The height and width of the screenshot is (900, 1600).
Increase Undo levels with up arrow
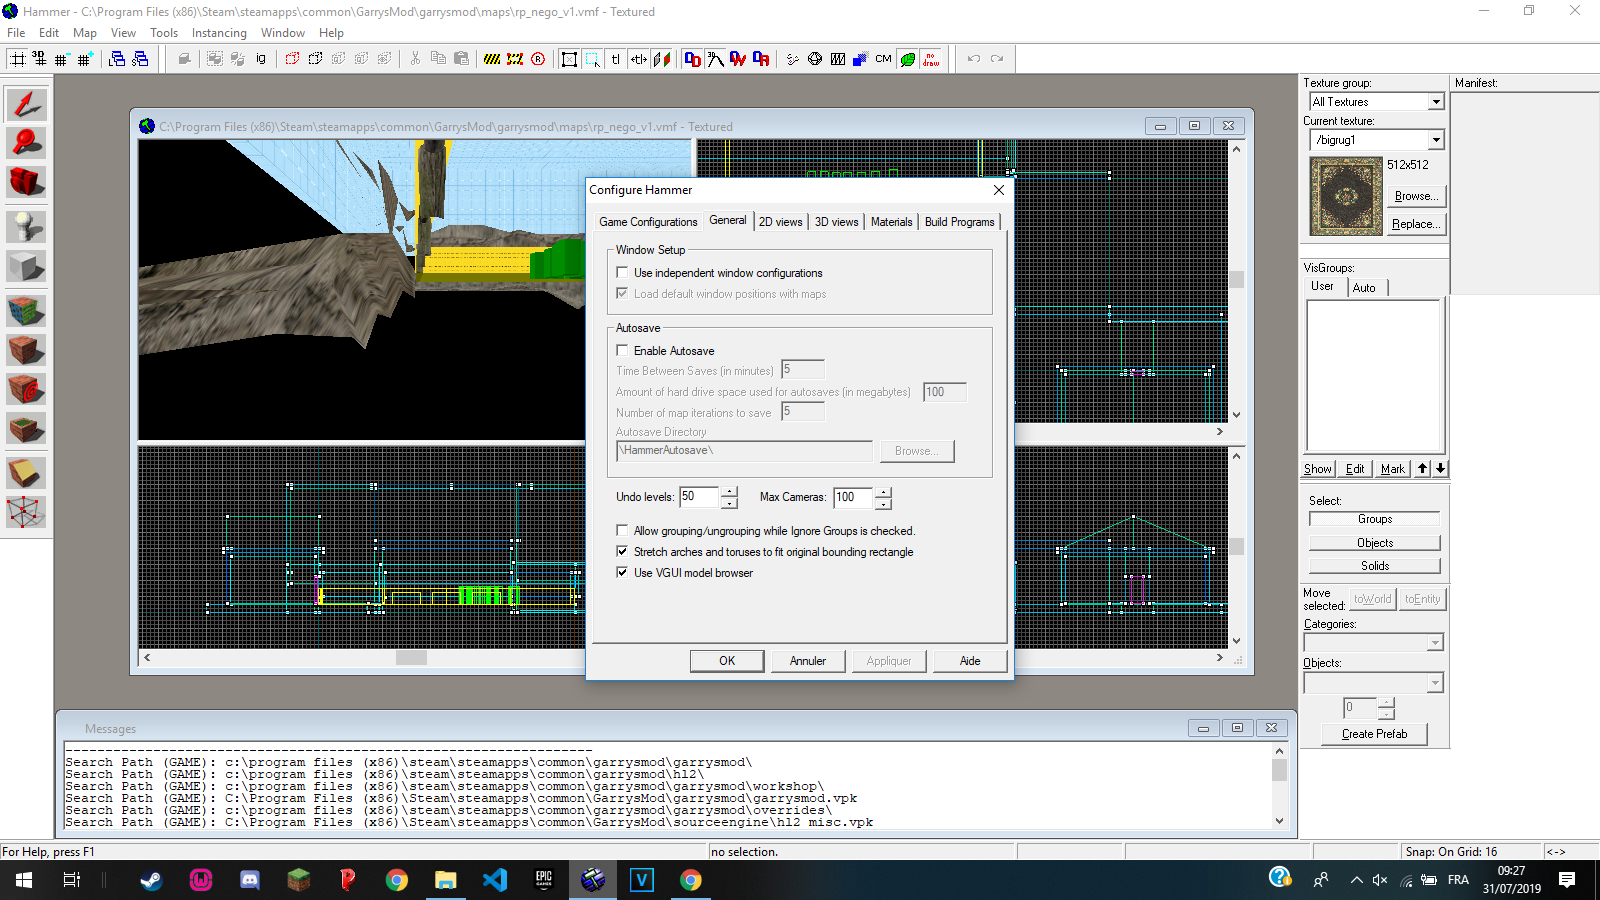coord(729,492)
